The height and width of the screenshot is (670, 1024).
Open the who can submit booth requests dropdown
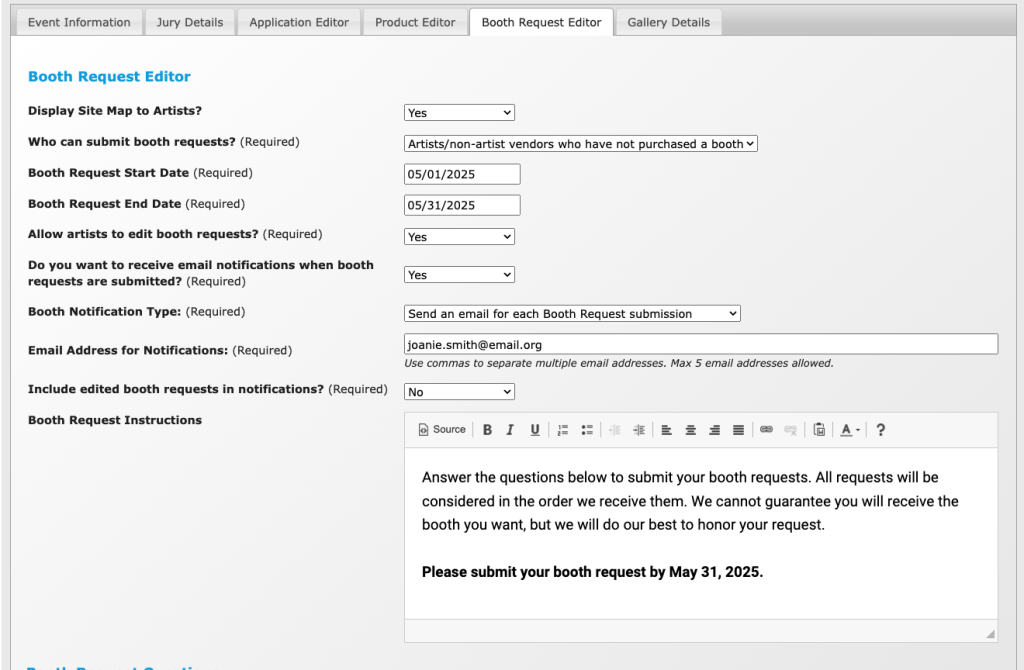coord(580,143)
